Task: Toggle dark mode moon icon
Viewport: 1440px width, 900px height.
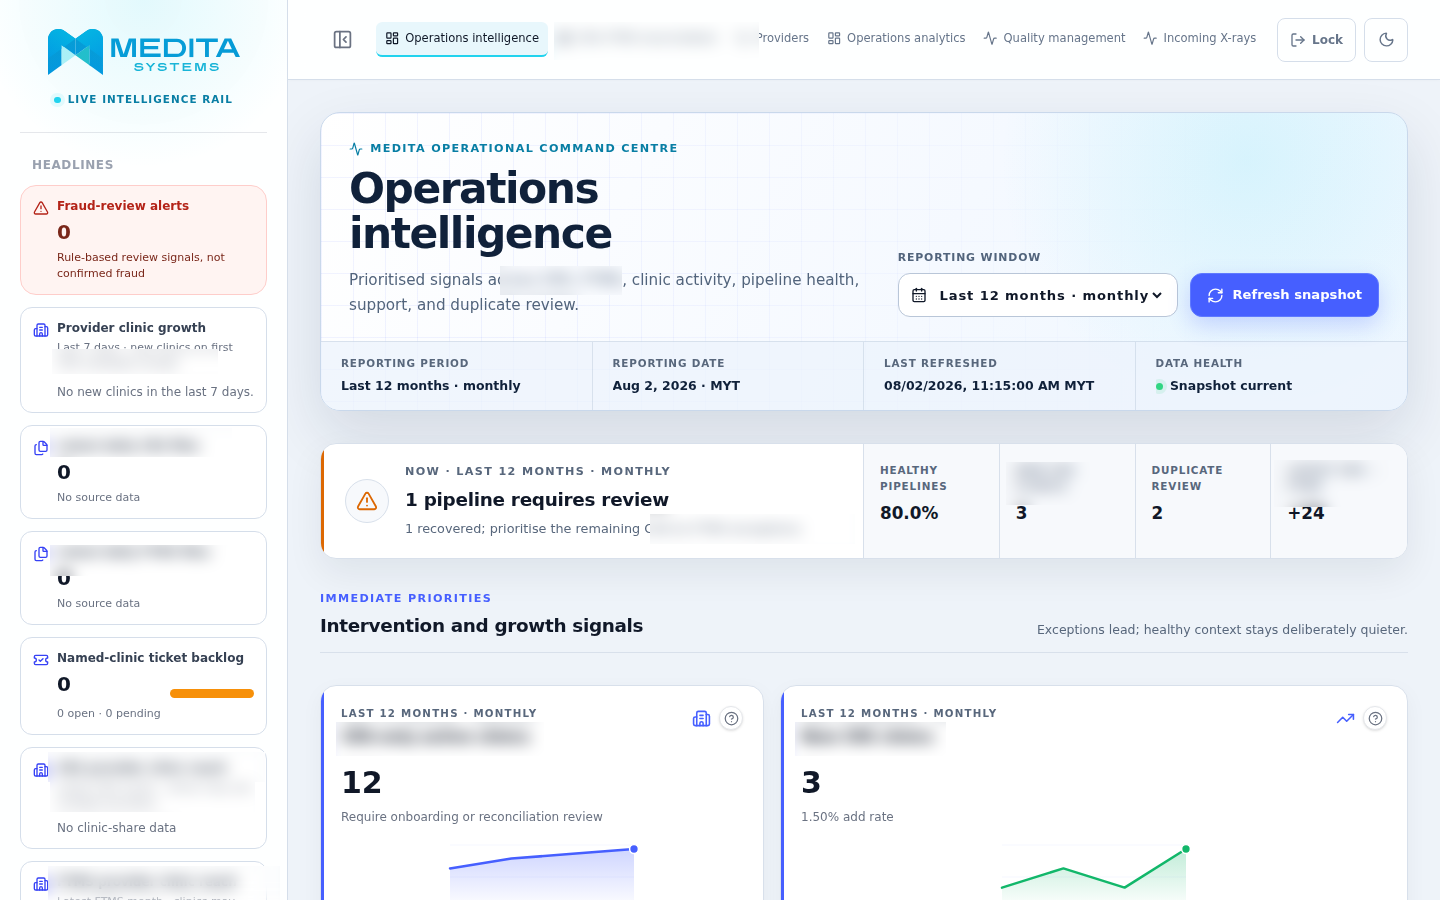Action: click(x=1386, y=40)
